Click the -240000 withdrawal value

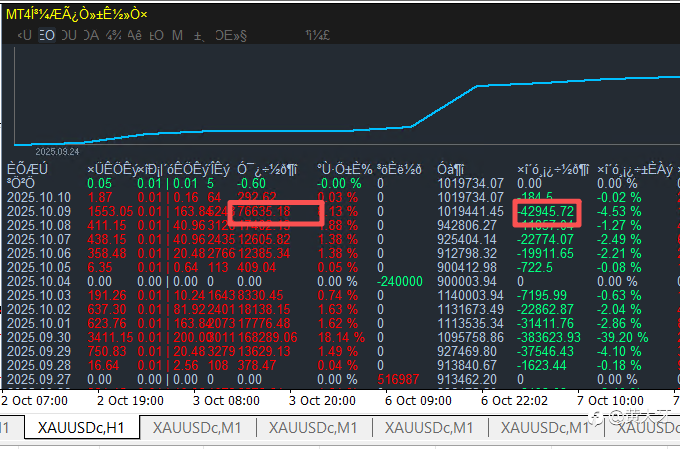click(399, 281)
